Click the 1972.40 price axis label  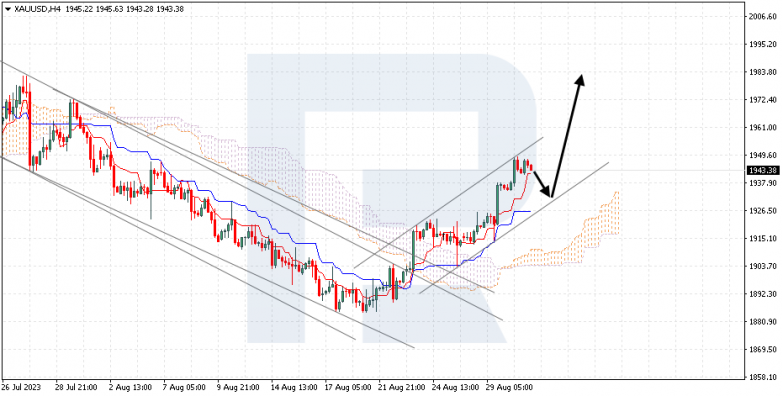coord(763,100)
